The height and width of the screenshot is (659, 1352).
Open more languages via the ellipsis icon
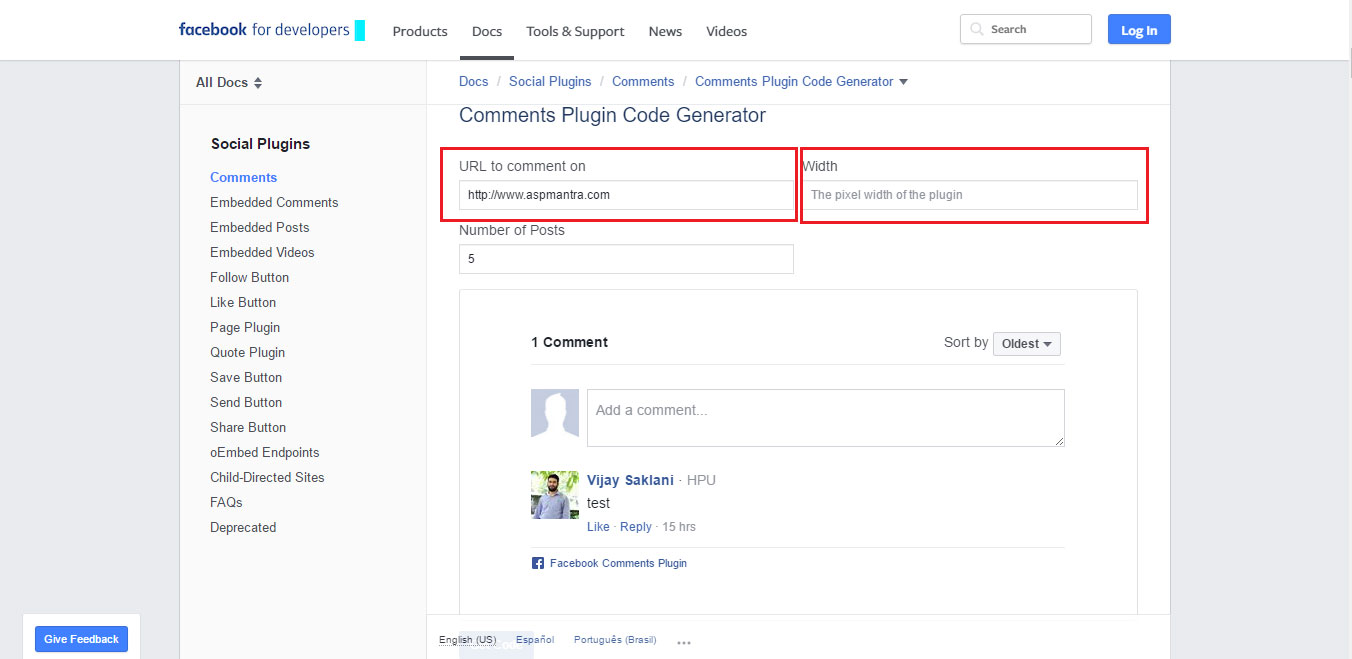[683, 642]
